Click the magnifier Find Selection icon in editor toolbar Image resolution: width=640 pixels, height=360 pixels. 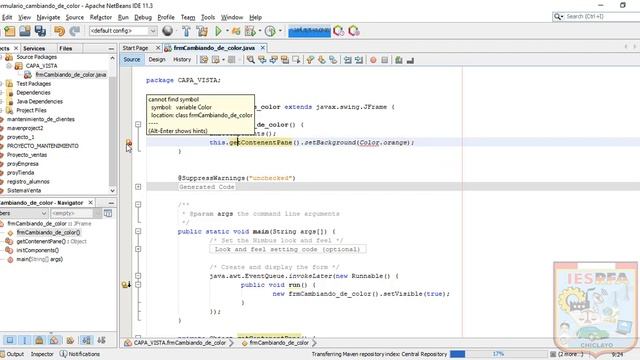tap(251, 60)
